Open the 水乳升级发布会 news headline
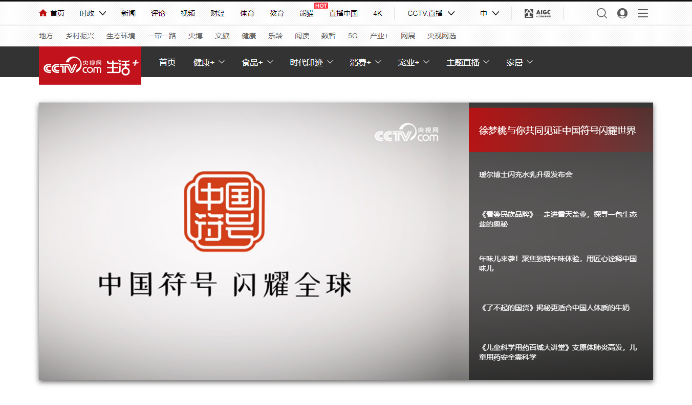Image resolution: width=692 pixels, height=405 pixels. (526, 175)
